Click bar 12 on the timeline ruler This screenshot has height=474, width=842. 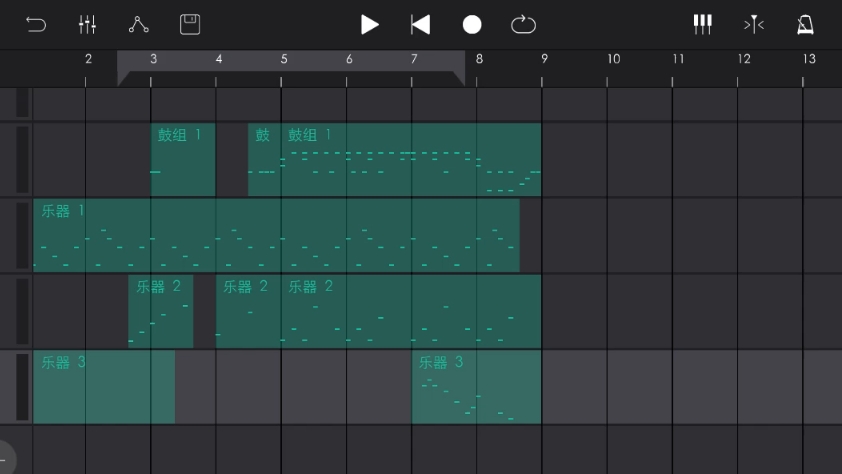(744, 59)
